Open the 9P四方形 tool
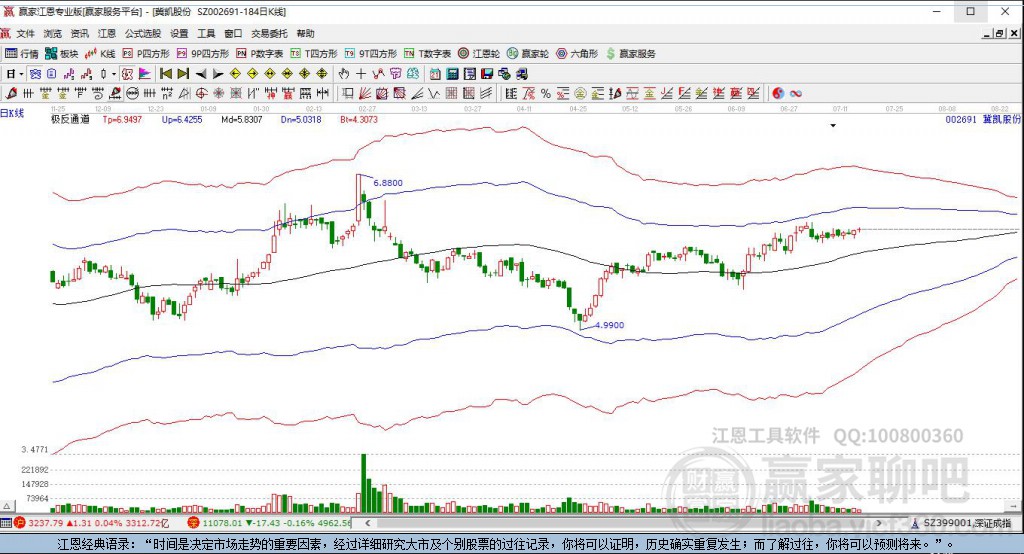 (202, 54)
